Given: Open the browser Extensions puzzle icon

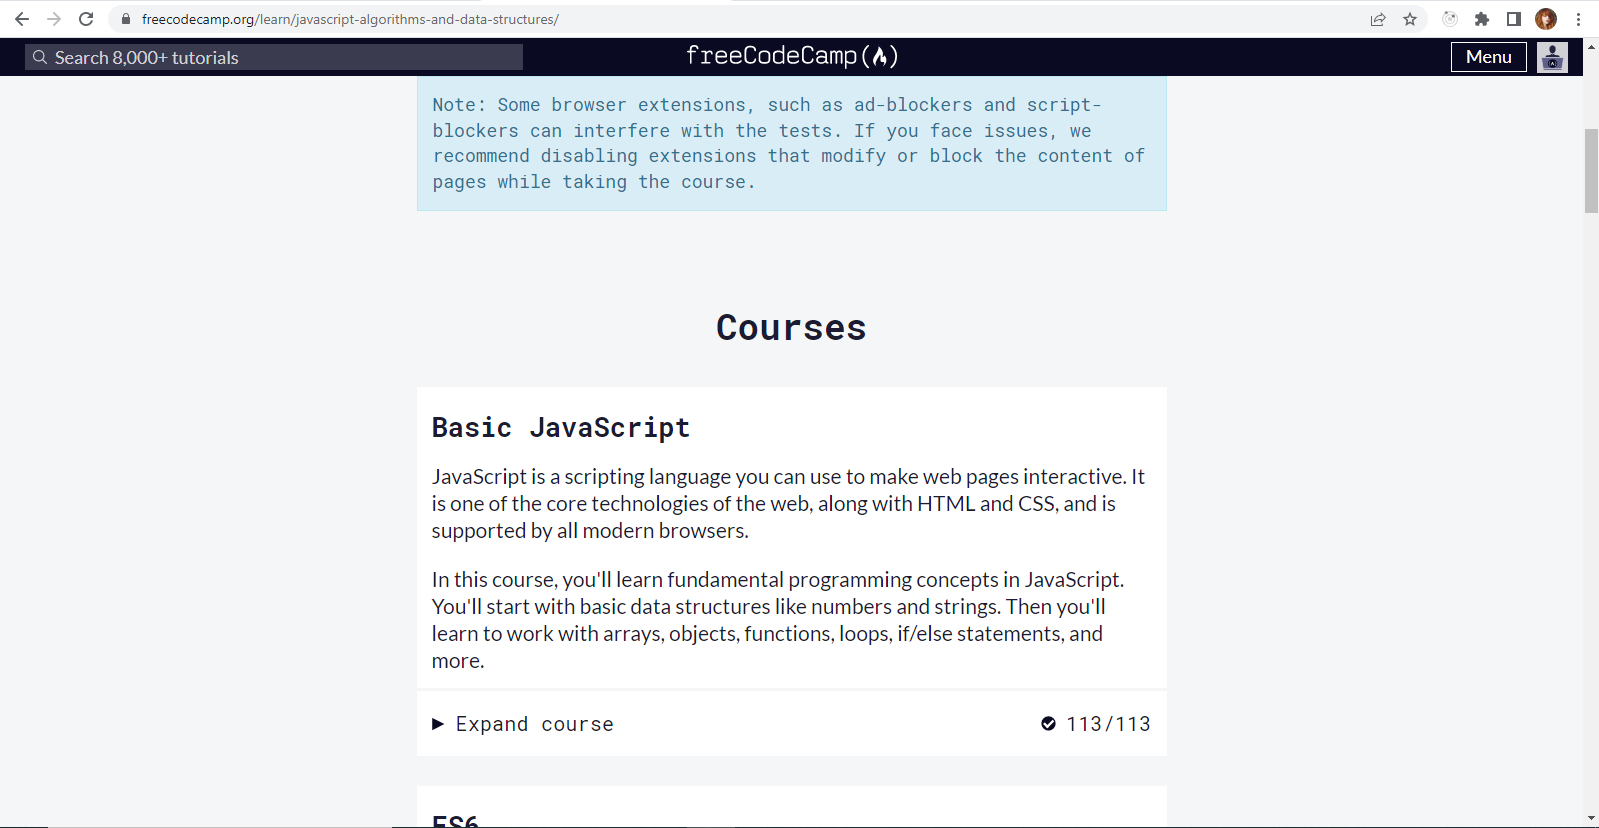Looking at the screenshot, I should 1482,18.
